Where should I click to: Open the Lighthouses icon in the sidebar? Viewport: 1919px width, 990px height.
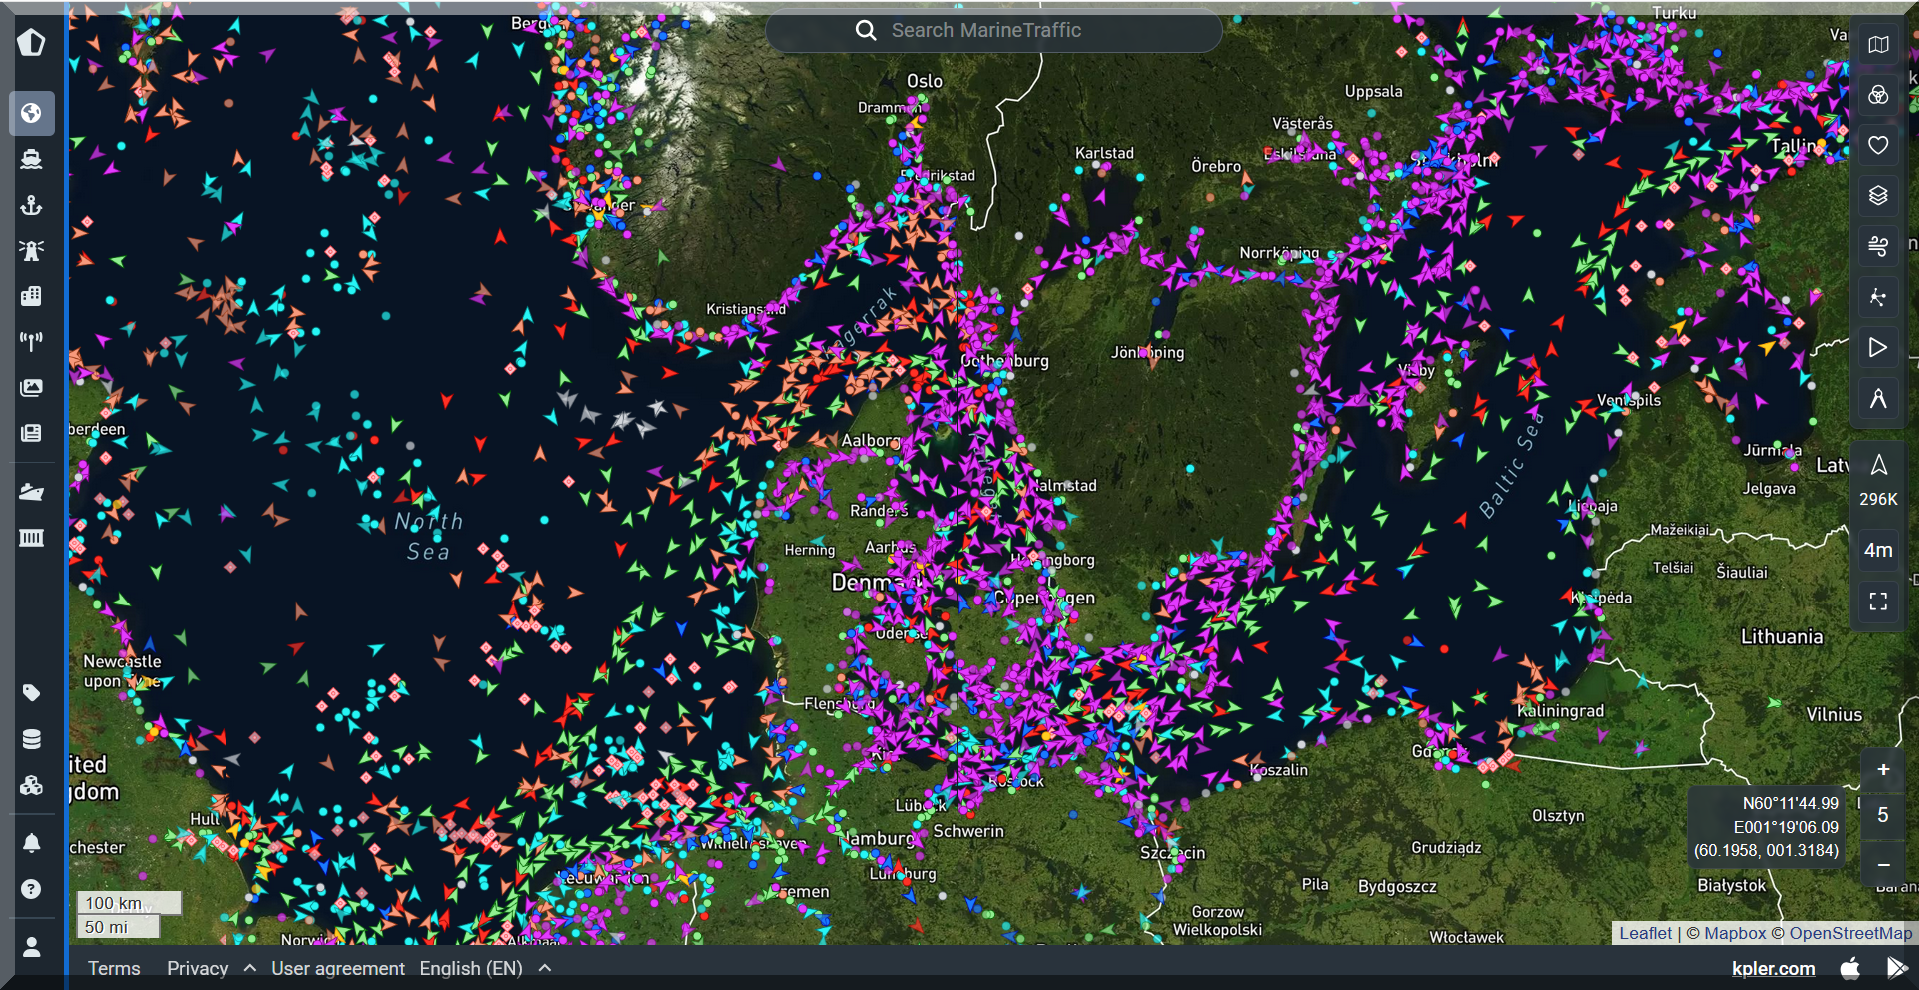(x=31, y=250)
